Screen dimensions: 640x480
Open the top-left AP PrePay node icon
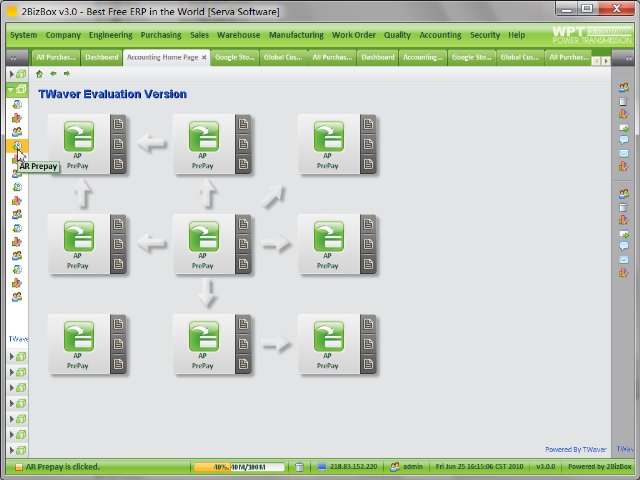tap(78, 136)
